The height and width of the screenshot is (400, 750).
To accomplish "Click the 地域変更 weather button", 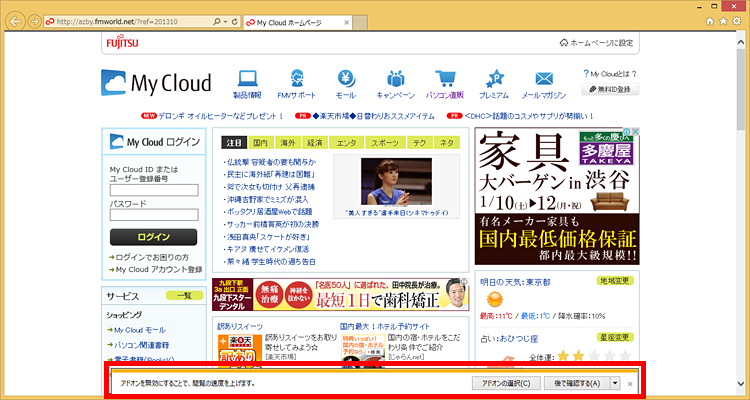I will tap(615, 280).
